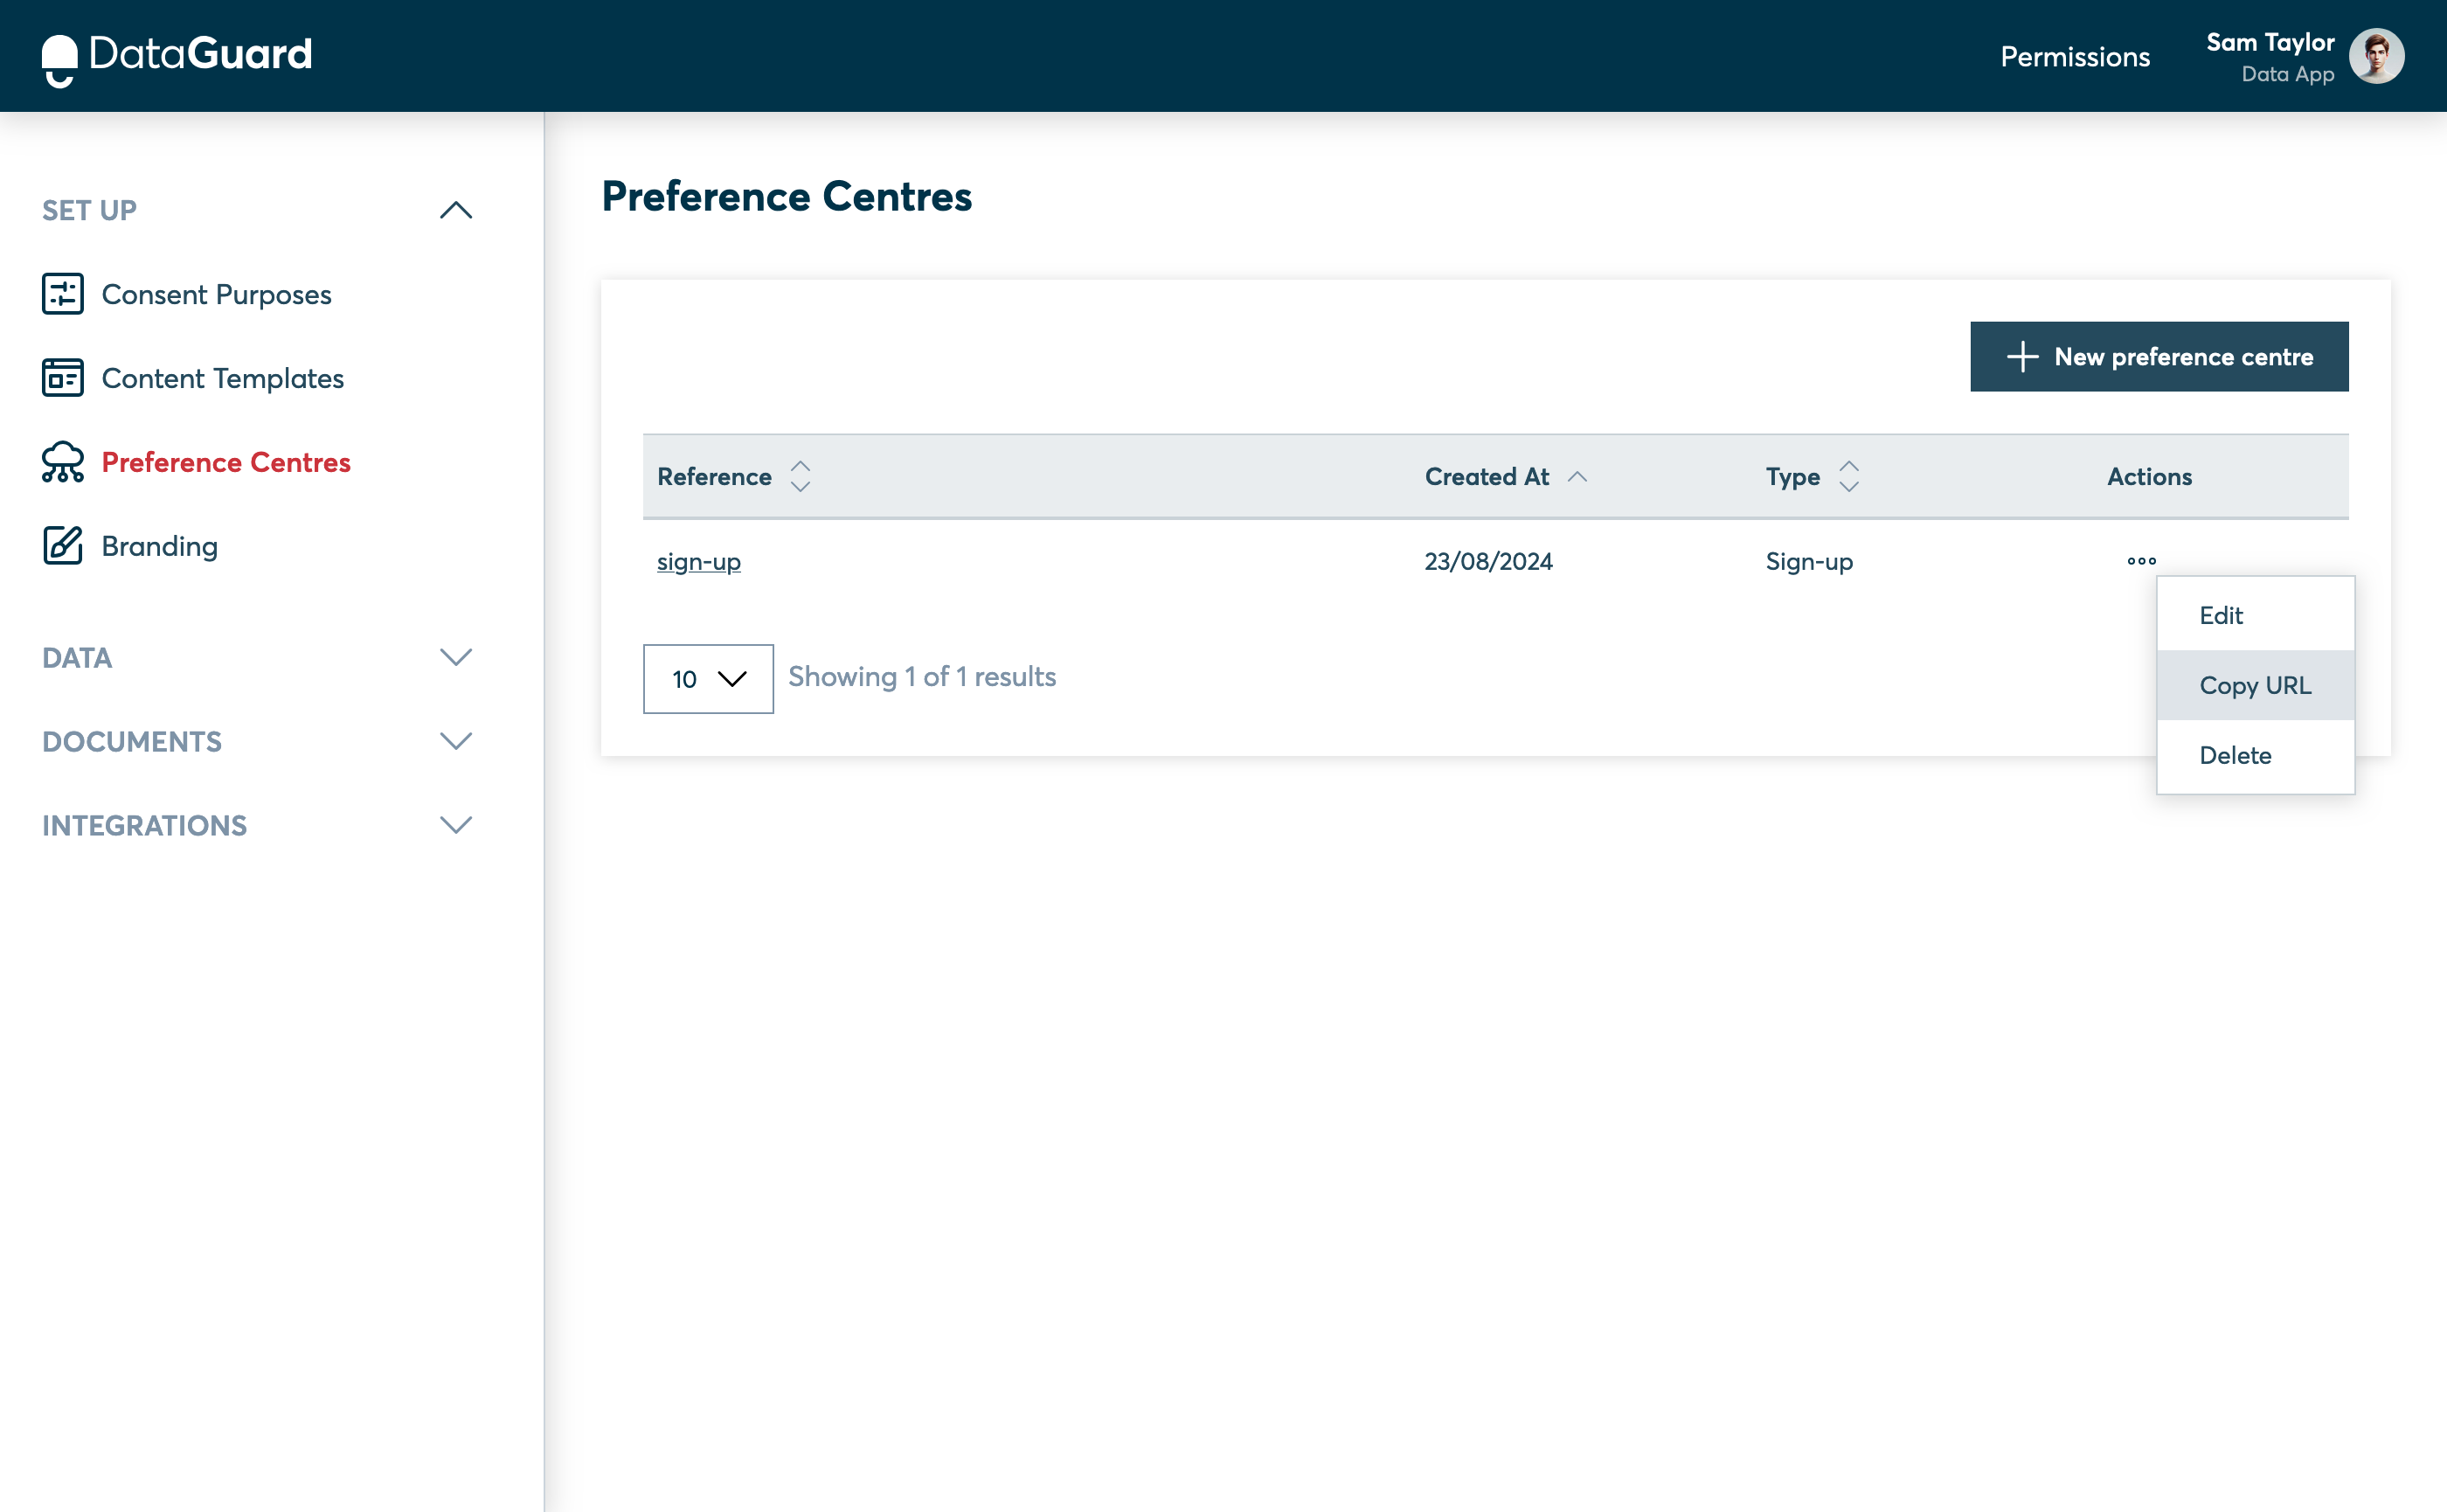
Task: Click the Consent Purposes icon in sidebar
Action: pos(61,294)
